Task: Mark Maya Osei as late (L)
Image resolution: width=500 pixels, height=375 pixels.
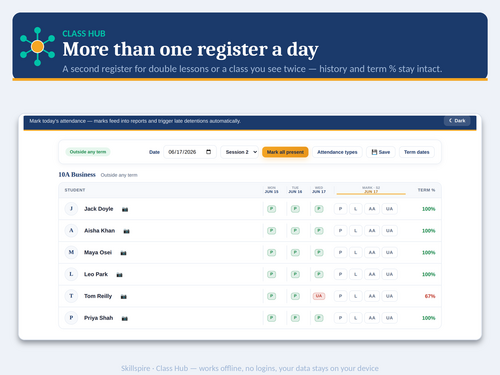Action: pos(356,252)
